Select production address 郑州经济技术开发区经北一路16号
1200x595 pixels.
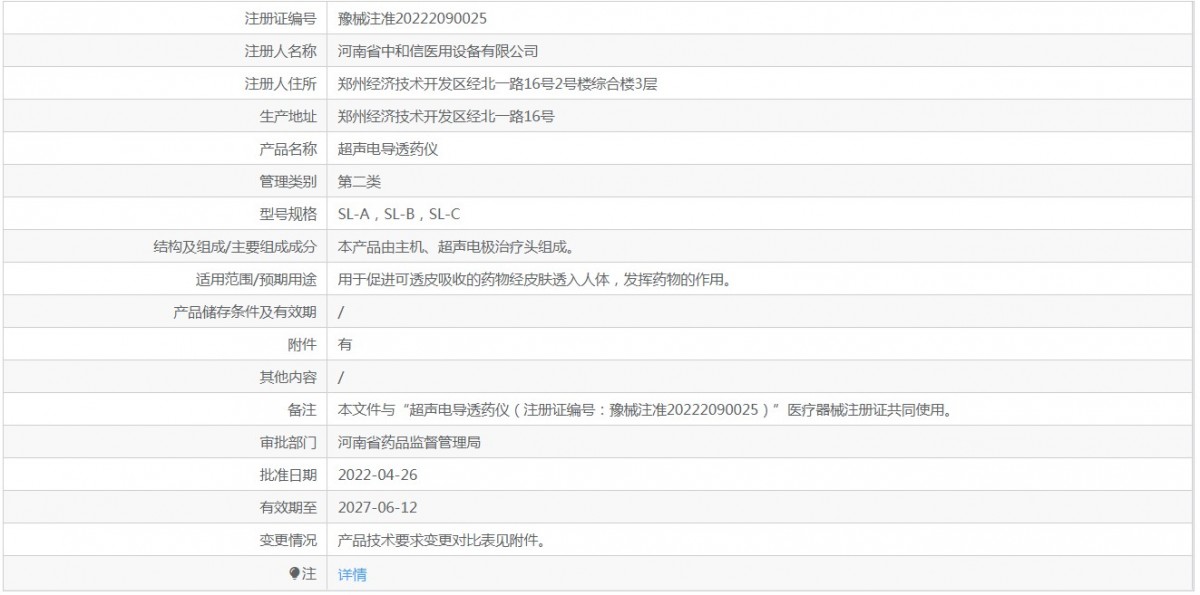tap(446, 116)
